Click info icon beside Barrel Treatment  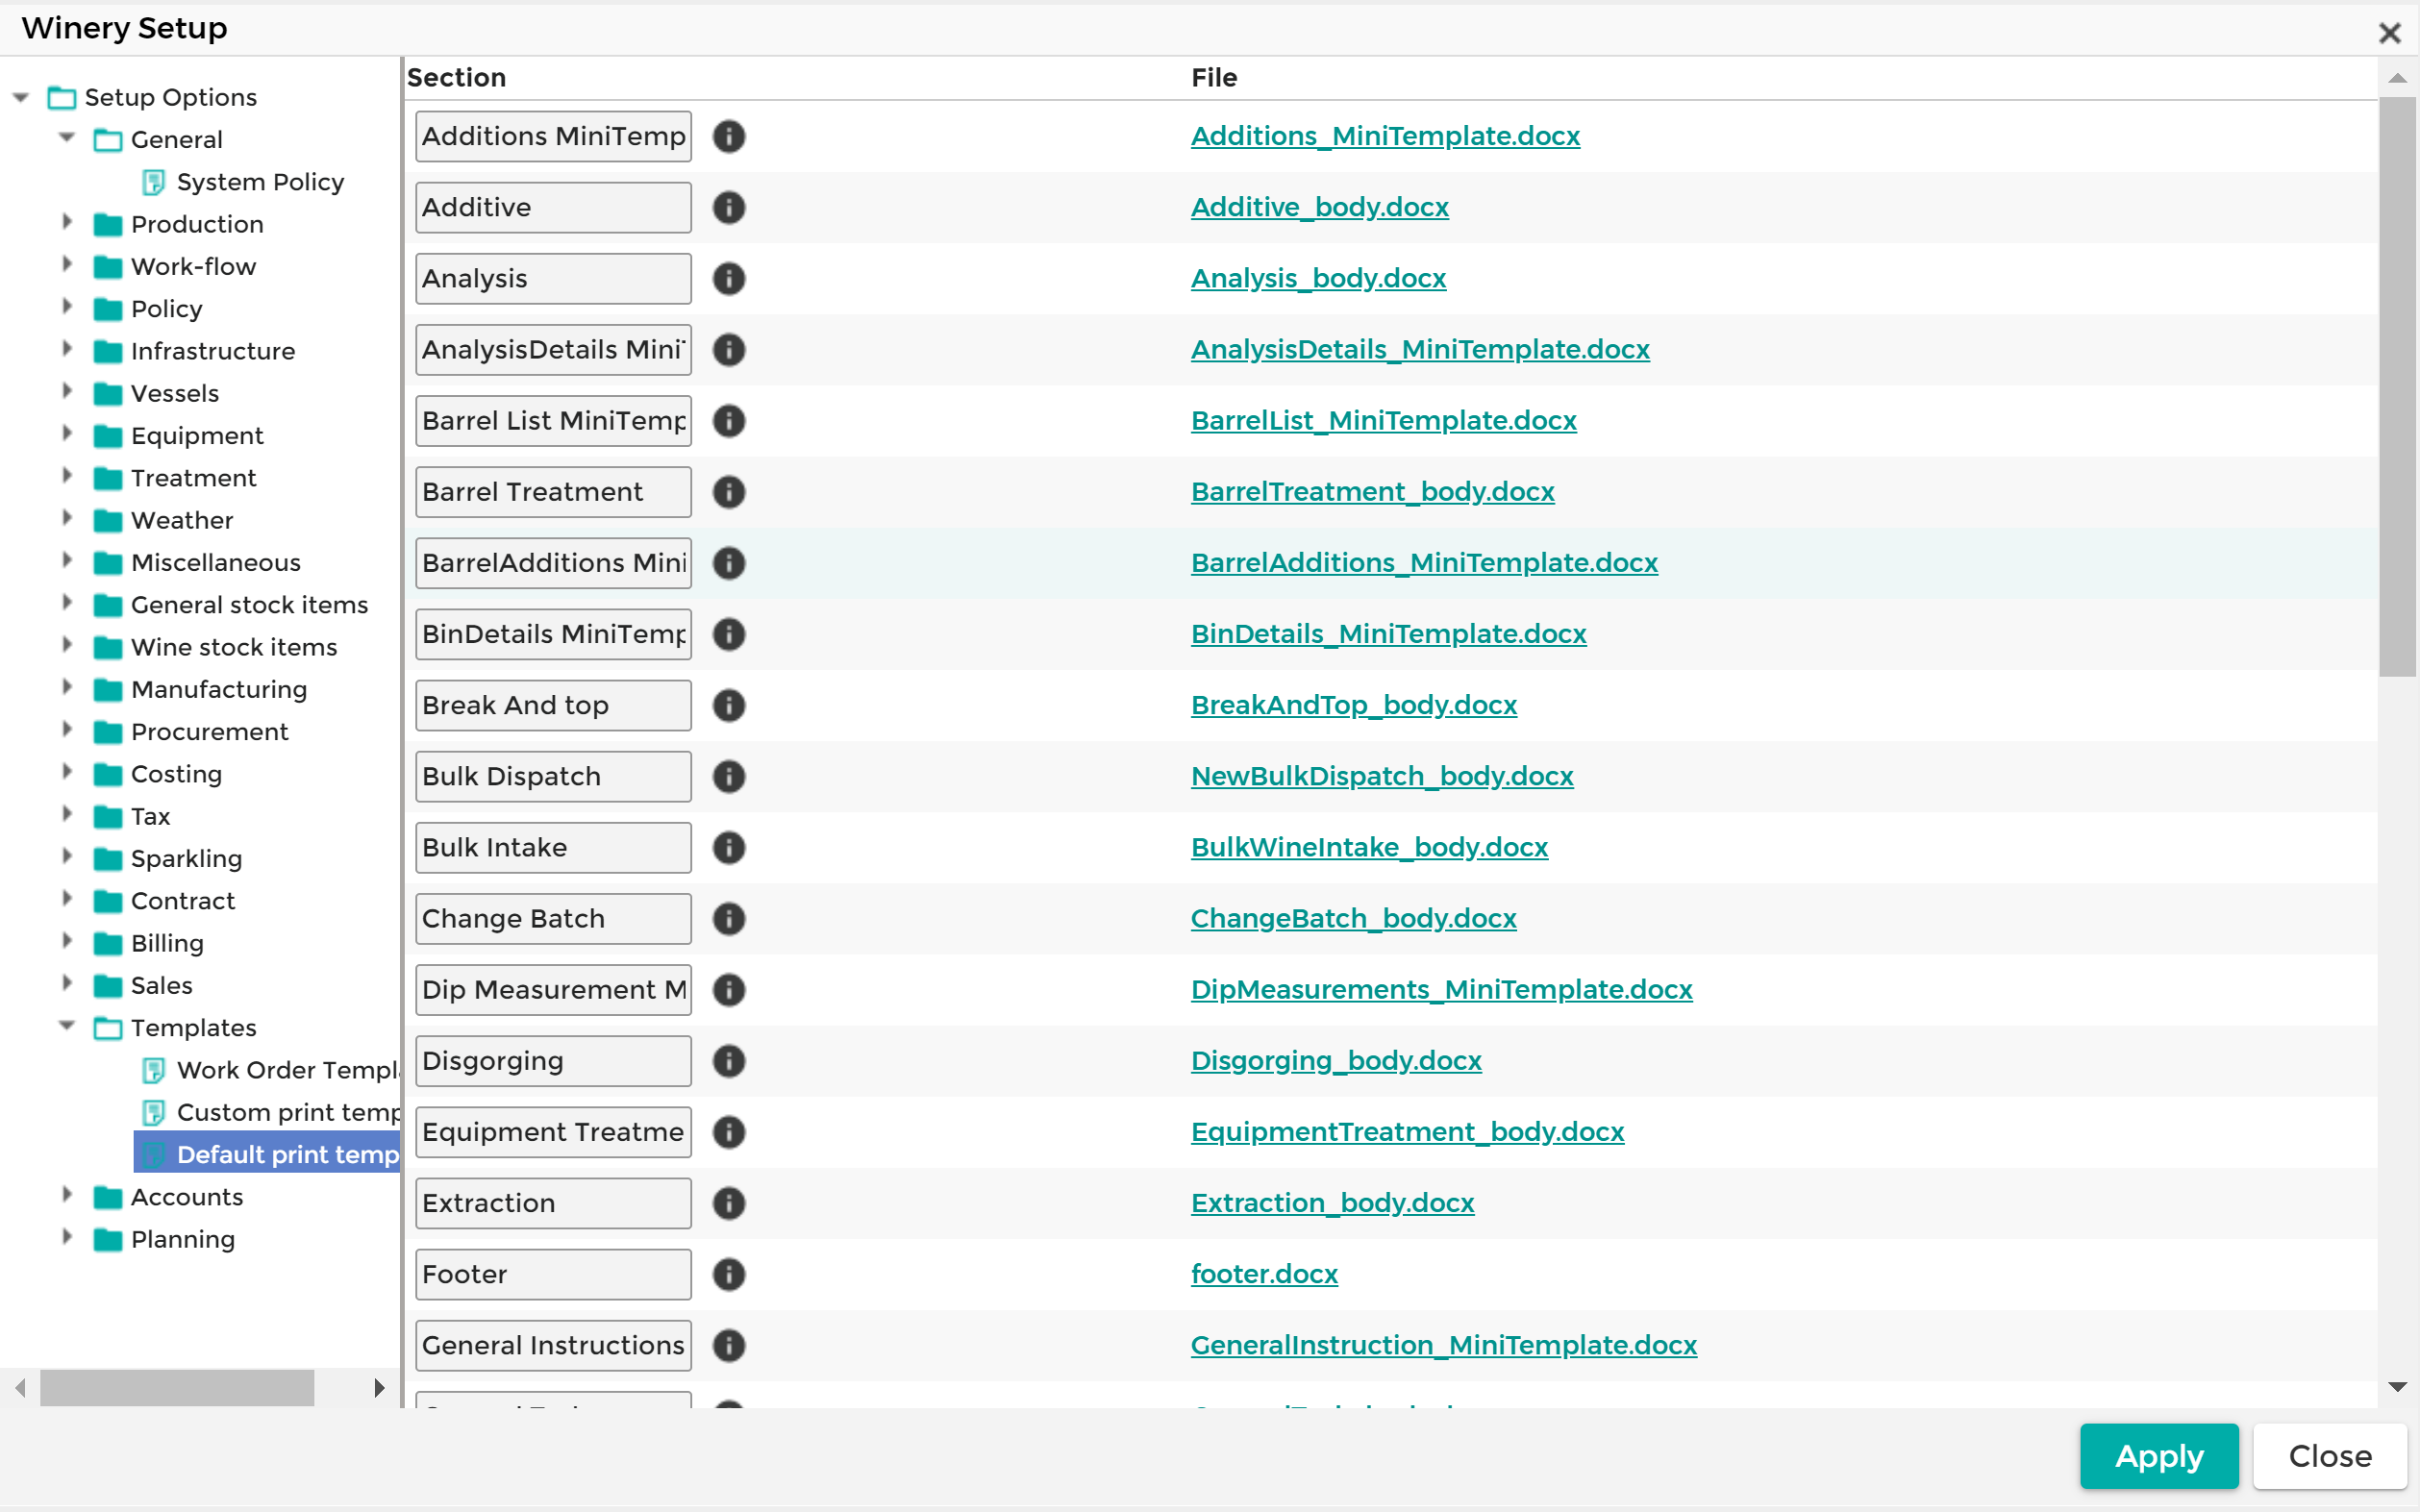tap(729, 491)
